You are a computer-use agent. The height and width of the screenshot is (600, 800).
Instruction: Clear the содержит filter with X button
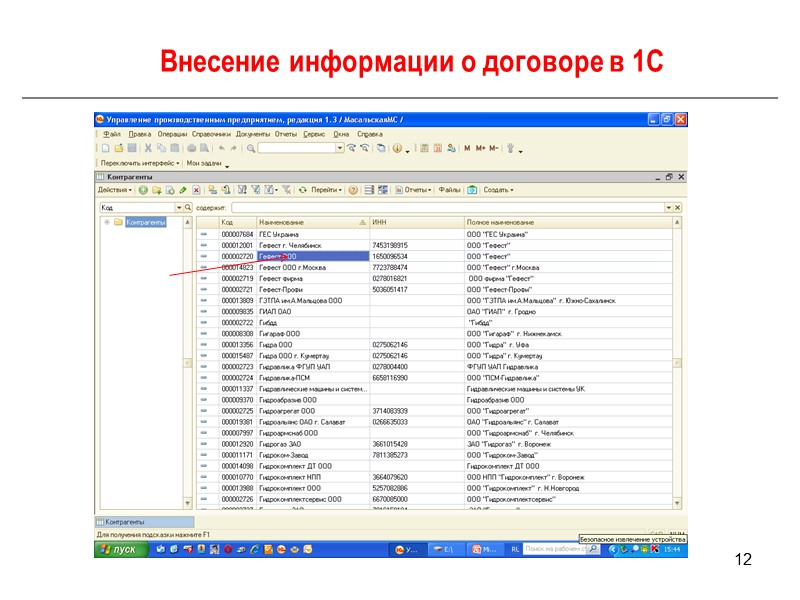pyautogui.click(x=678, y=208)
